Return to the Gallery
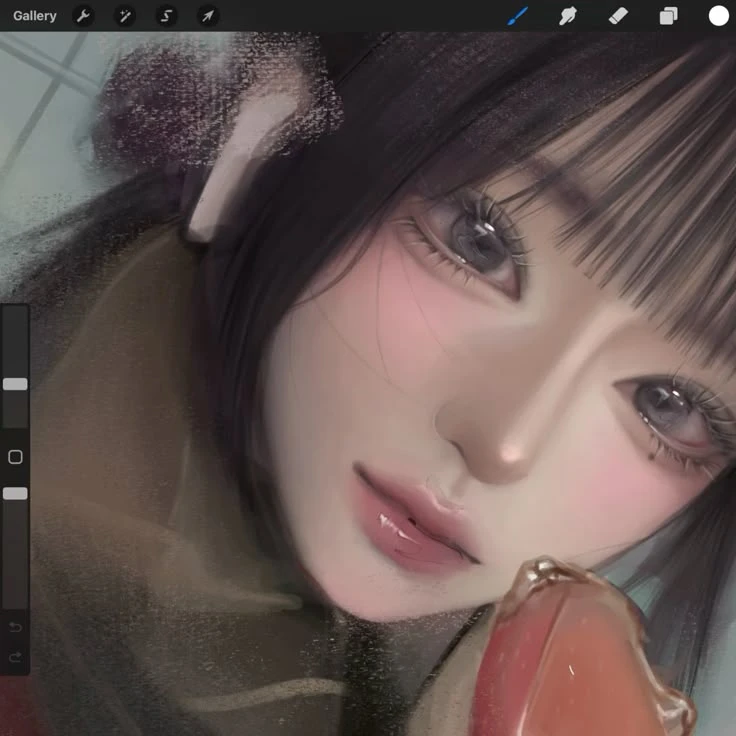Viewport: 736px width, 736px height. coord(35,16)
